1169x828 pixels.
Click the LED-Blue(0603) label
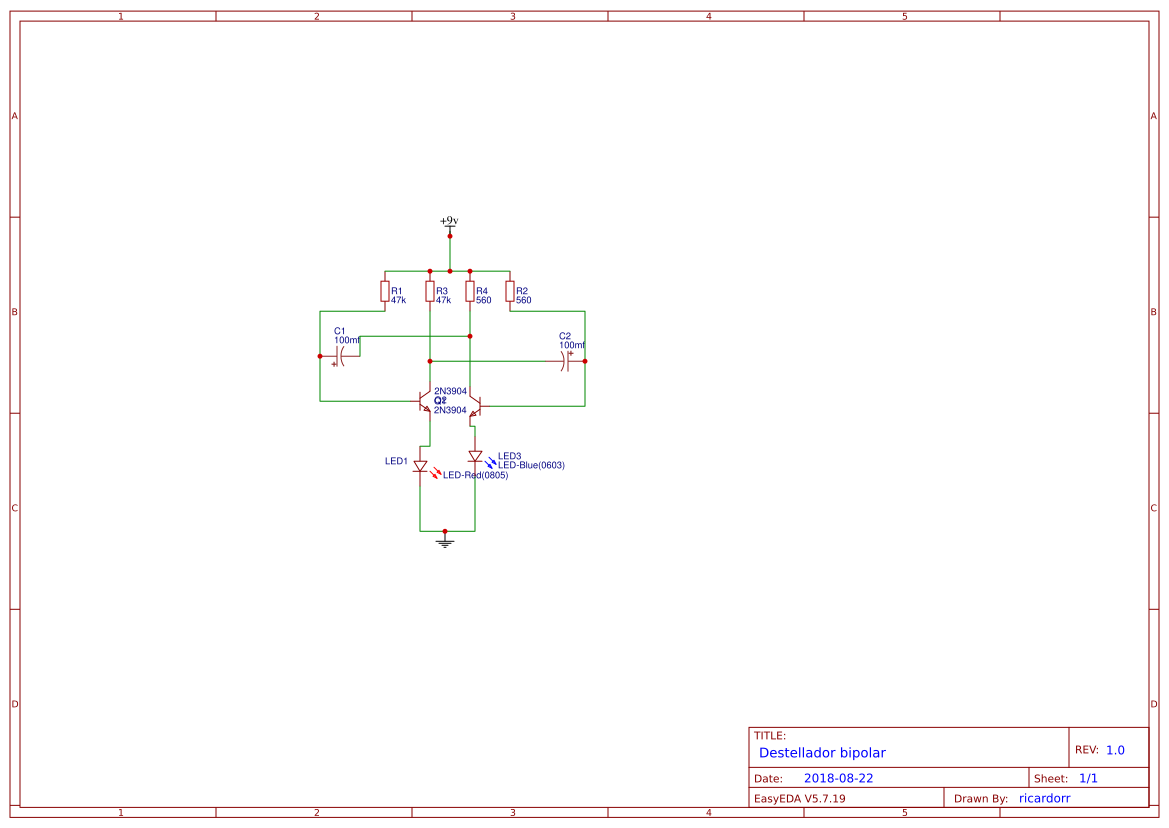tap(533, 464)
